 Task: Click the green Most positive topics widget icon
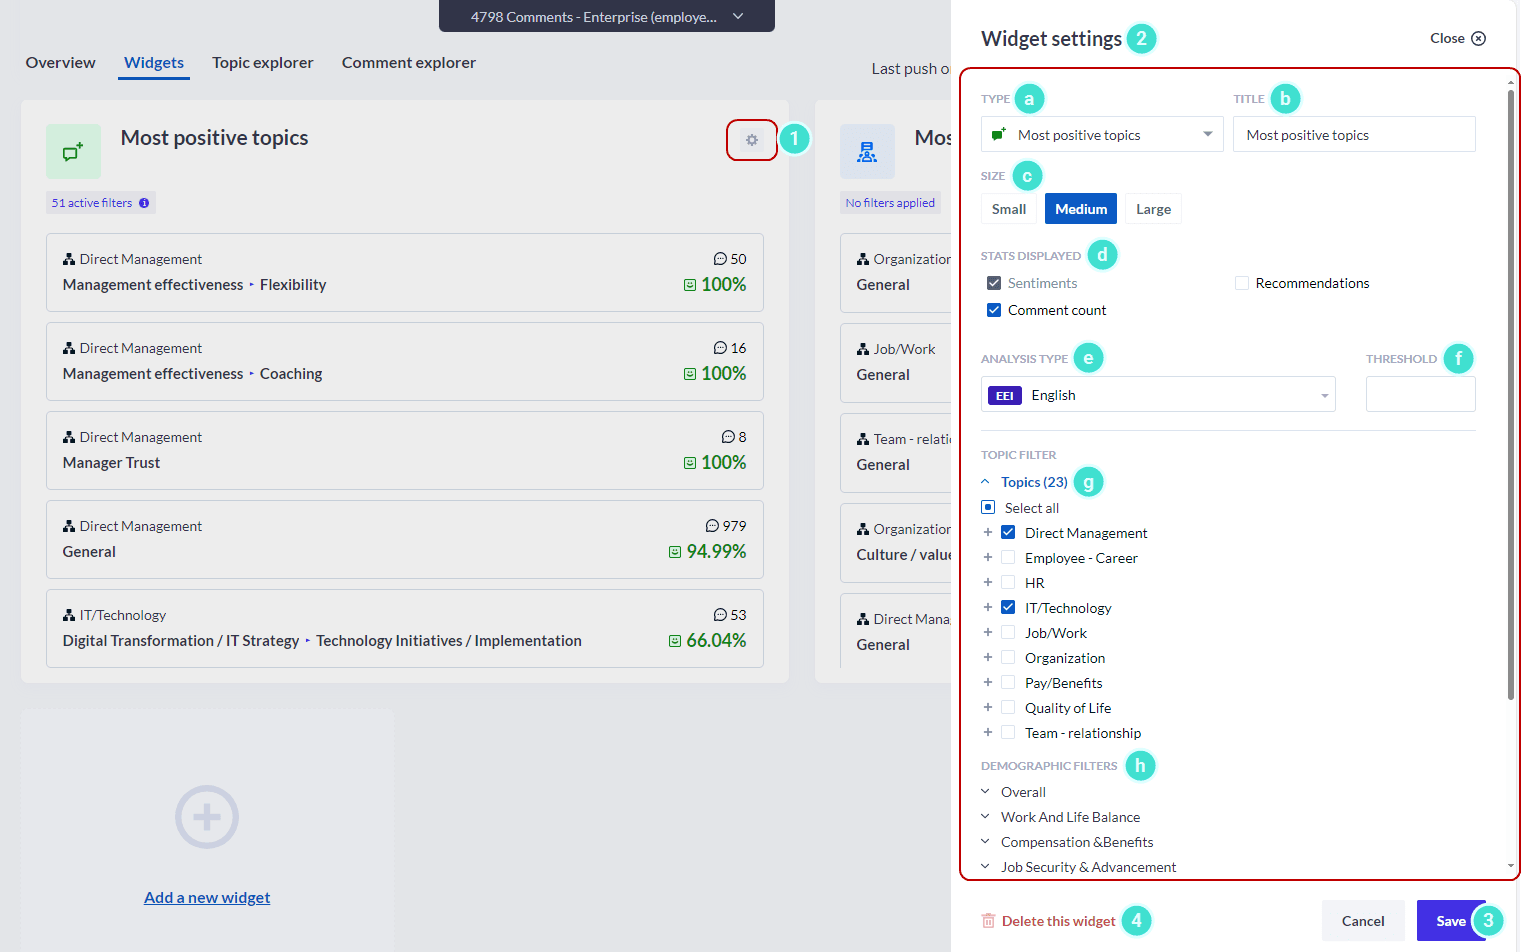pos(73,152)
